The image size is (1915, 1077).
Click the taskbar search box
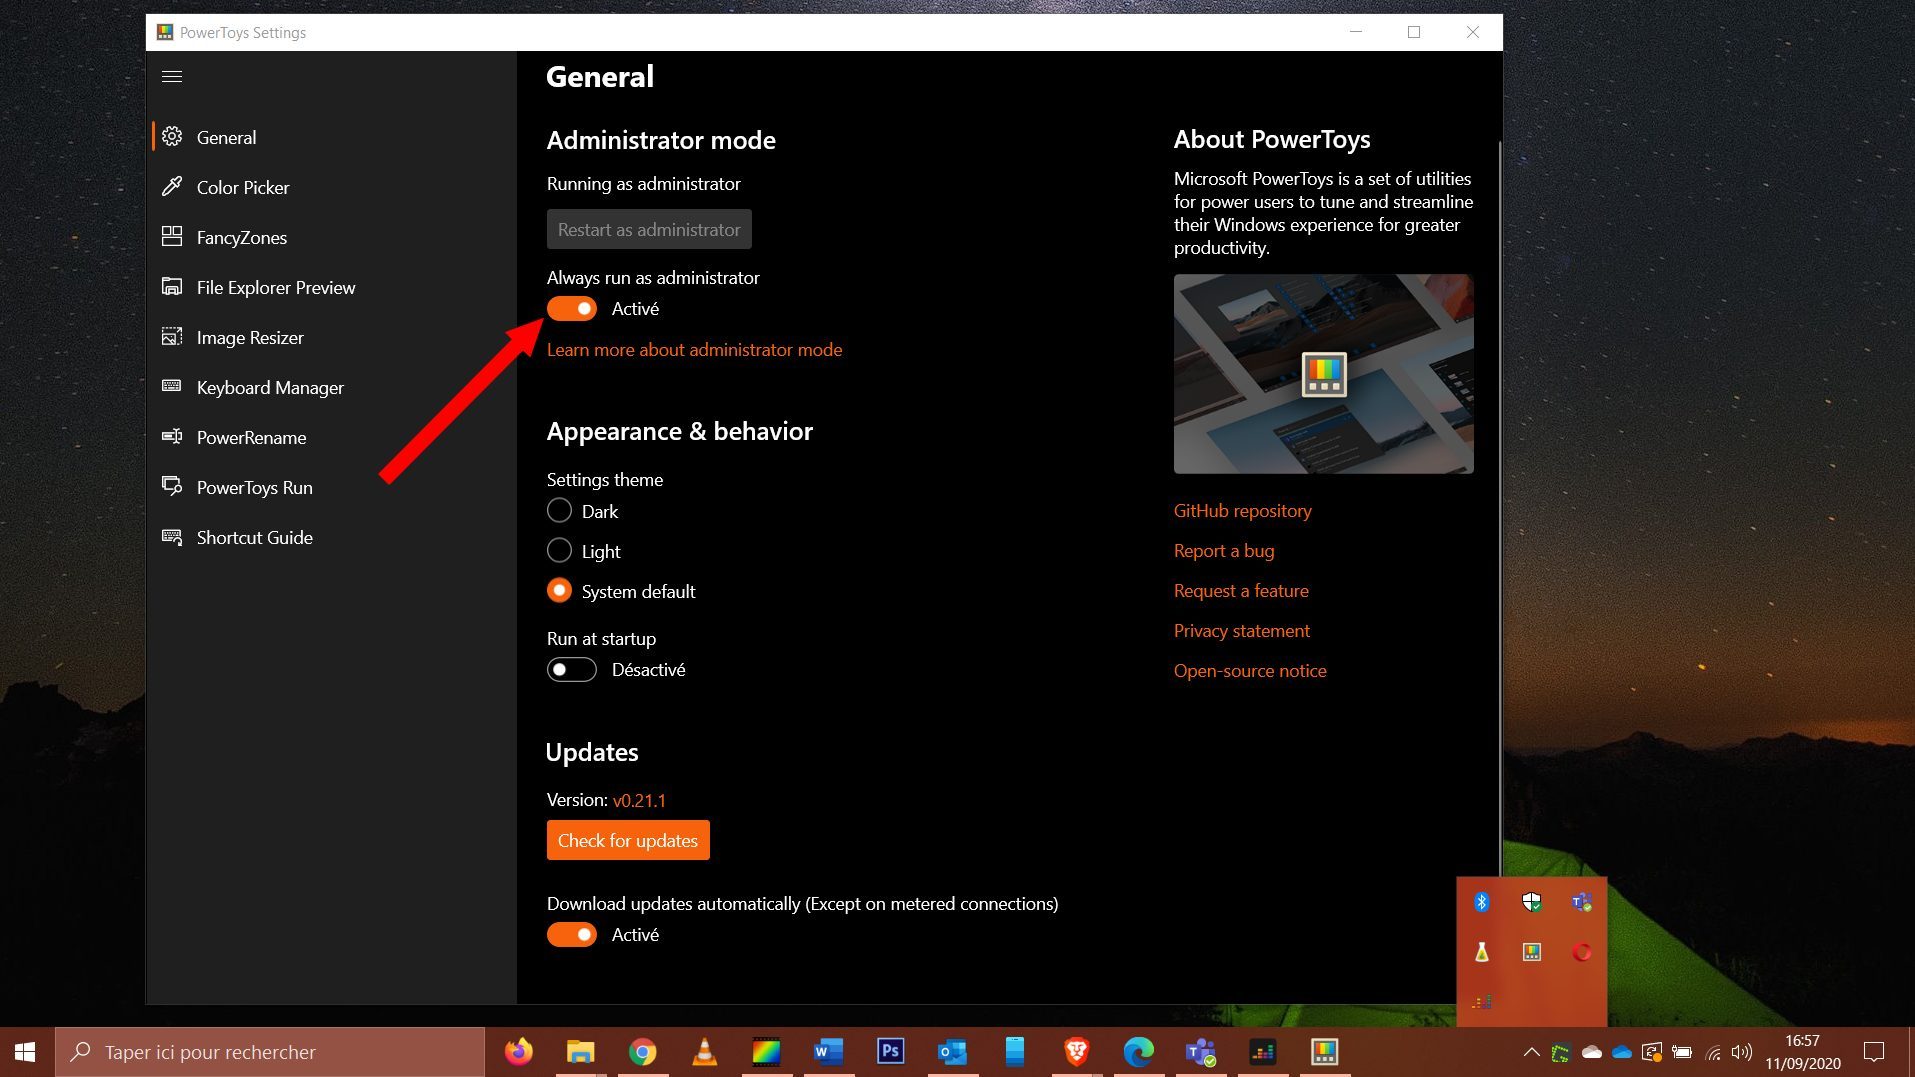(x=270, y=1052)
